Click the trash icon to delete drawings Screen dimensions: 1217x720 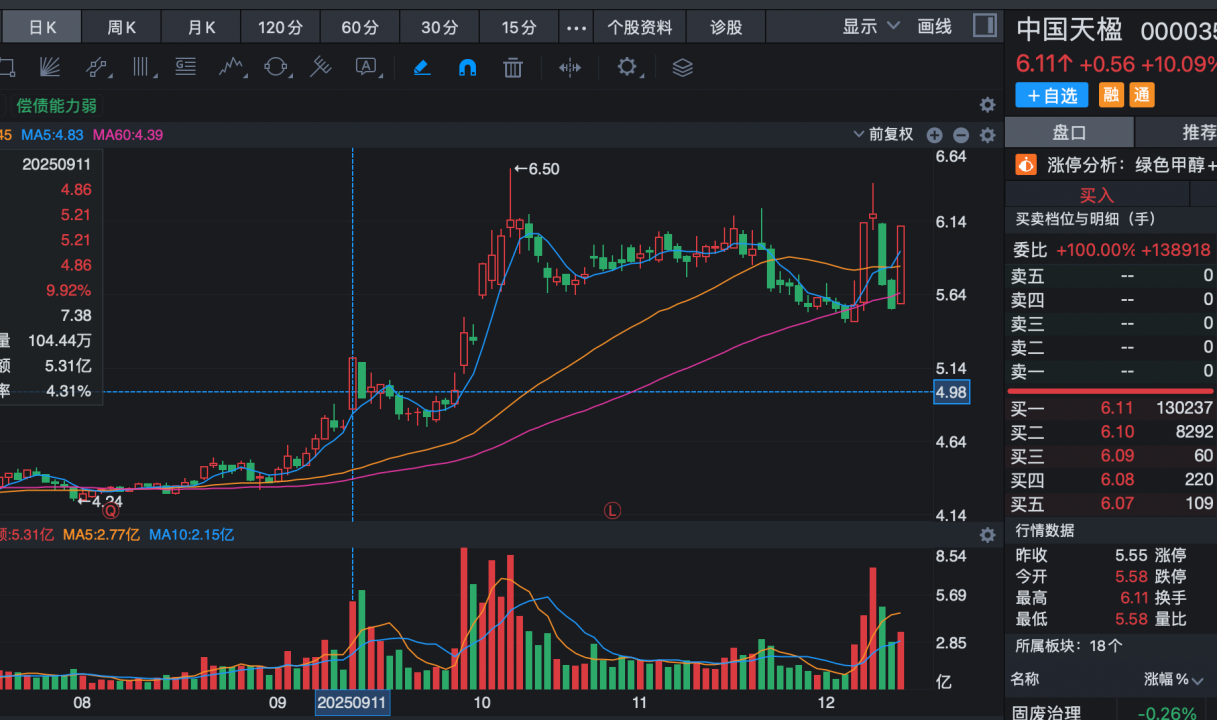pyautogui.click(x=513, y=68)
